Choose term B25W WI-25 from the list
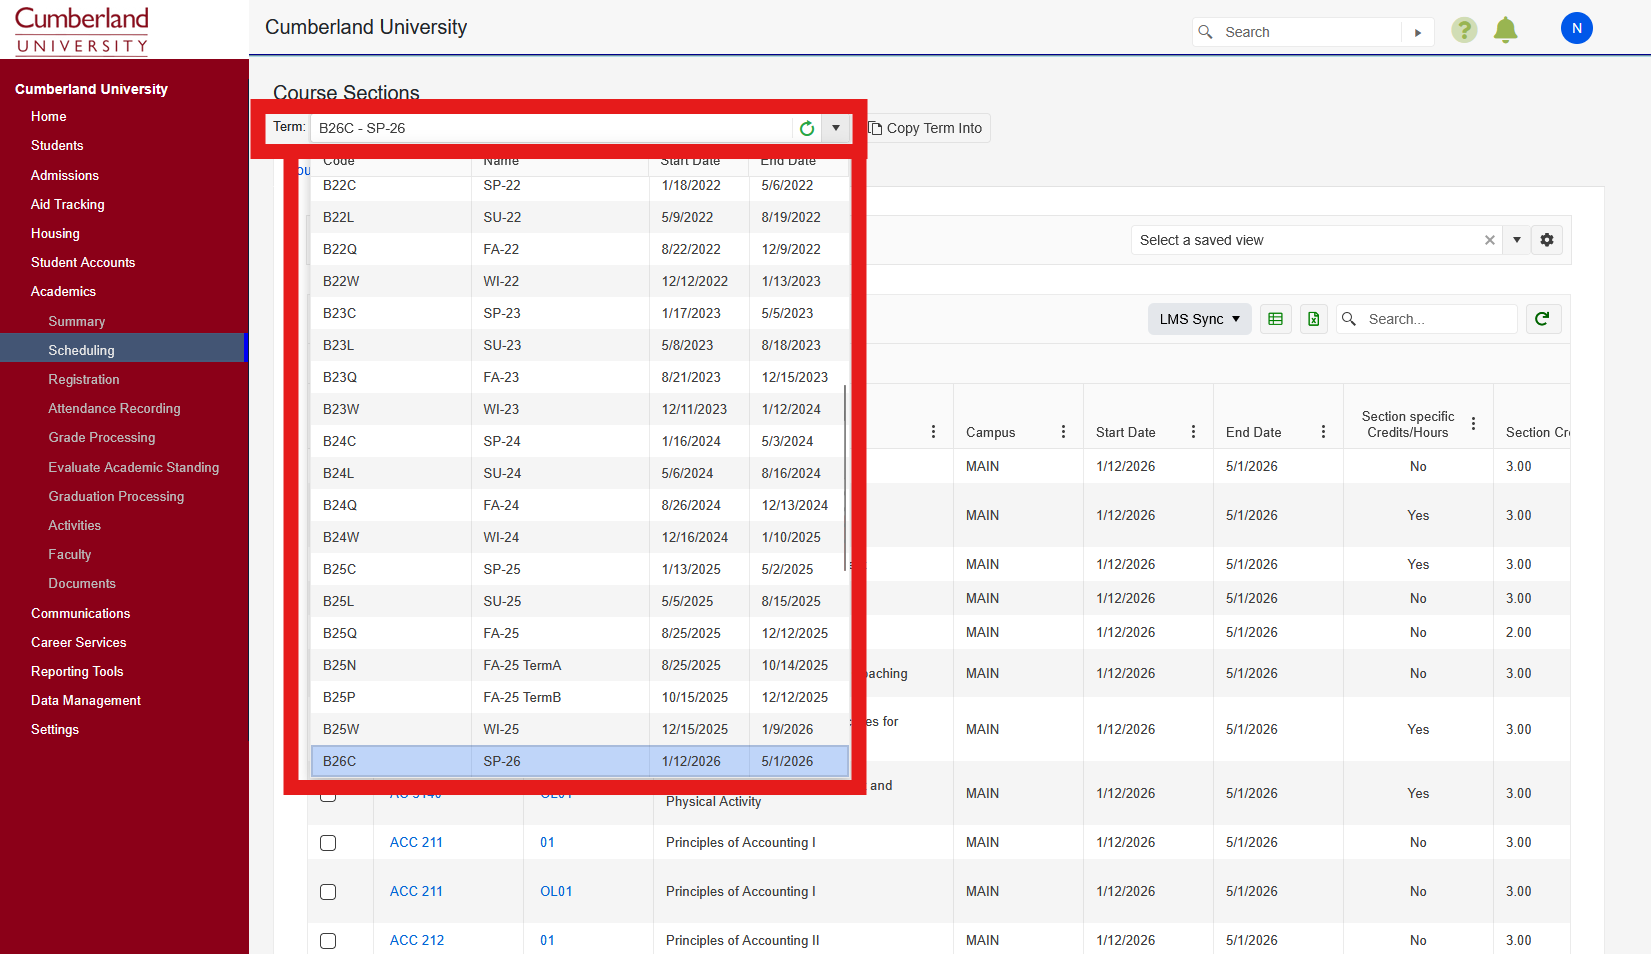This screenshot has width=1651, height=954. (x=580, y=729)
